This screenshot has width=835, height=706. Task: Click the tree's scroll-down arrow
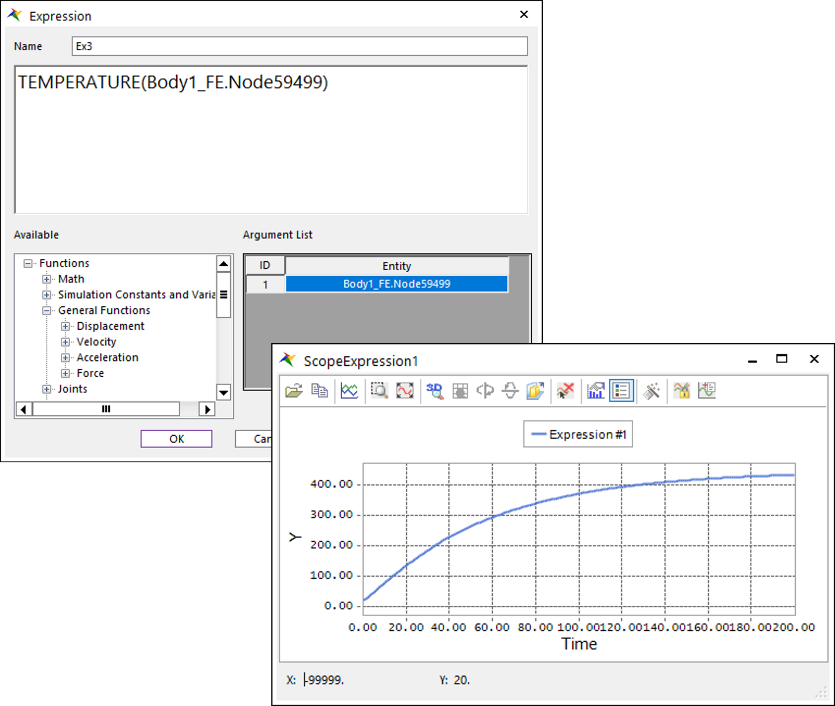tap(224, 393)
